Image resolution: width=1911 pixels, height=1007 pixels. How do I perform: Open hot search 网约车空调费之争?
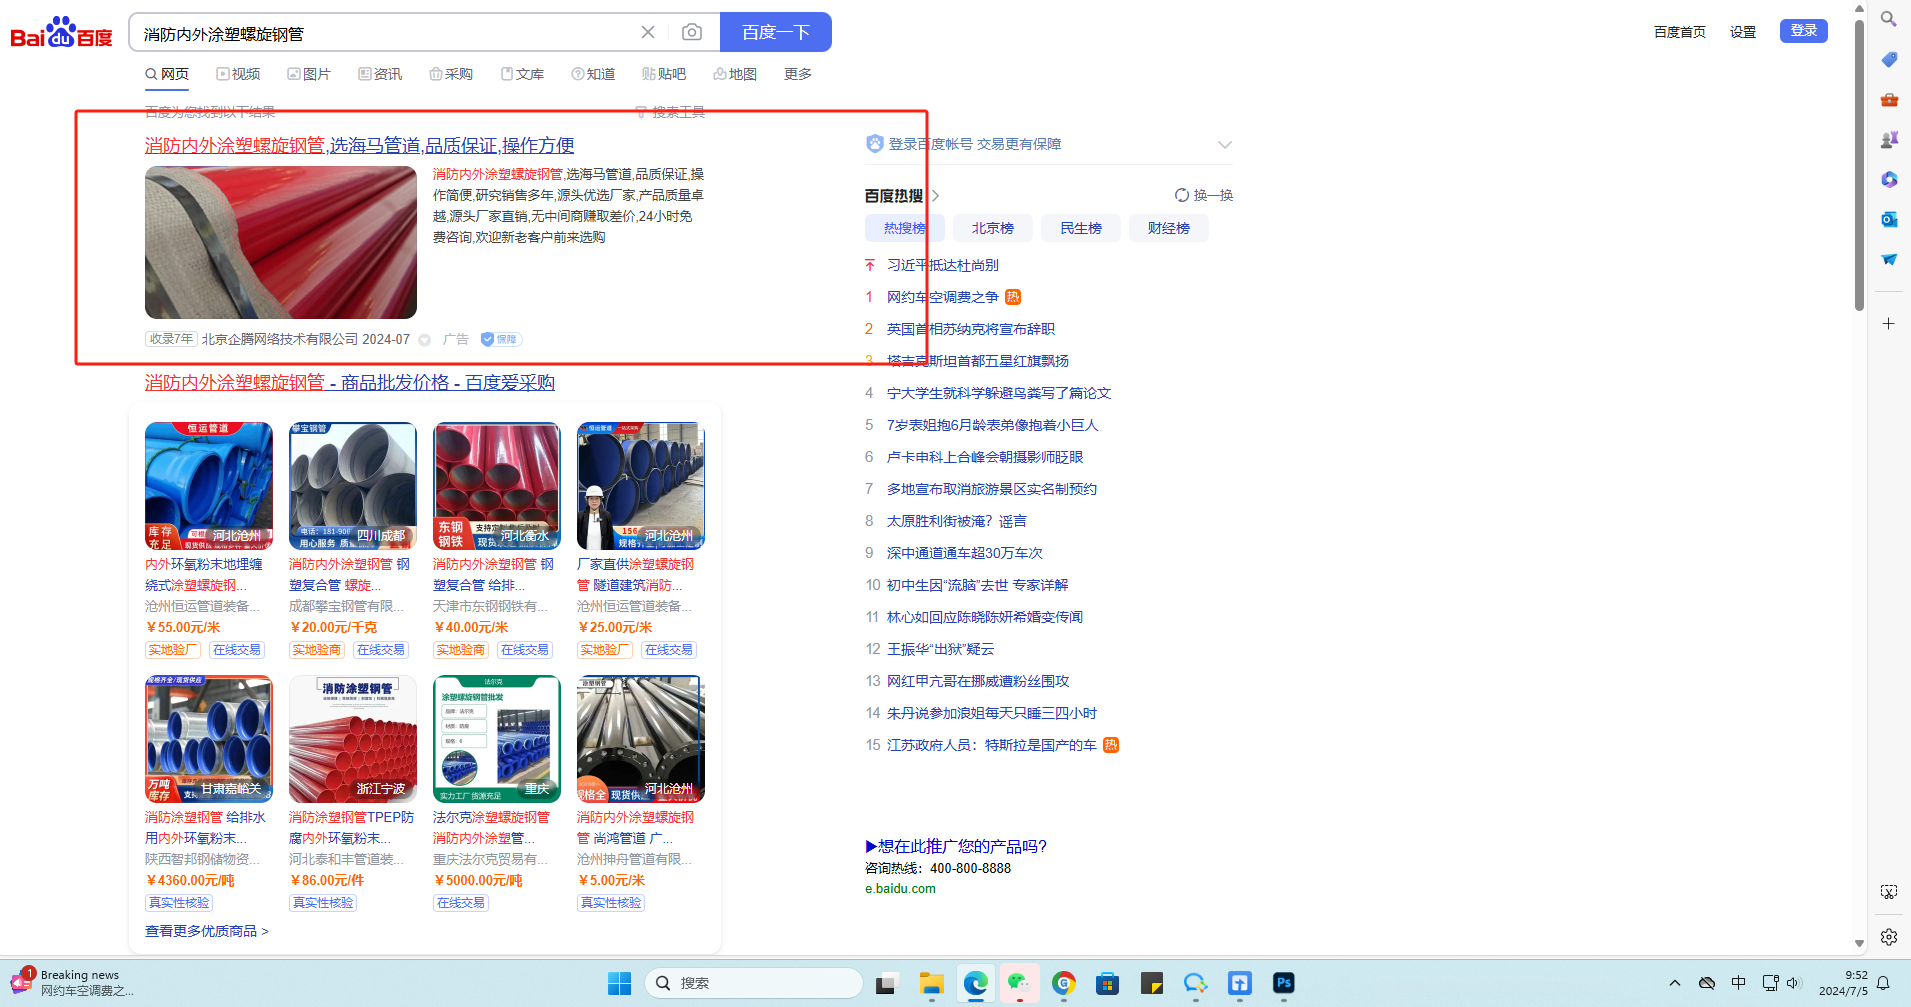click(943, 297)
